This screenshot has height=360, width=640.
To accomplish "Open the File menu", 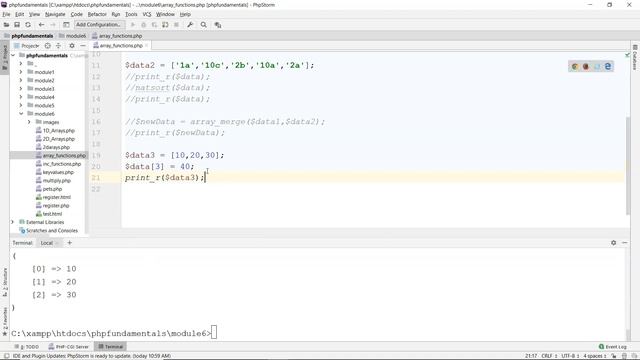I will pos(6,14).
